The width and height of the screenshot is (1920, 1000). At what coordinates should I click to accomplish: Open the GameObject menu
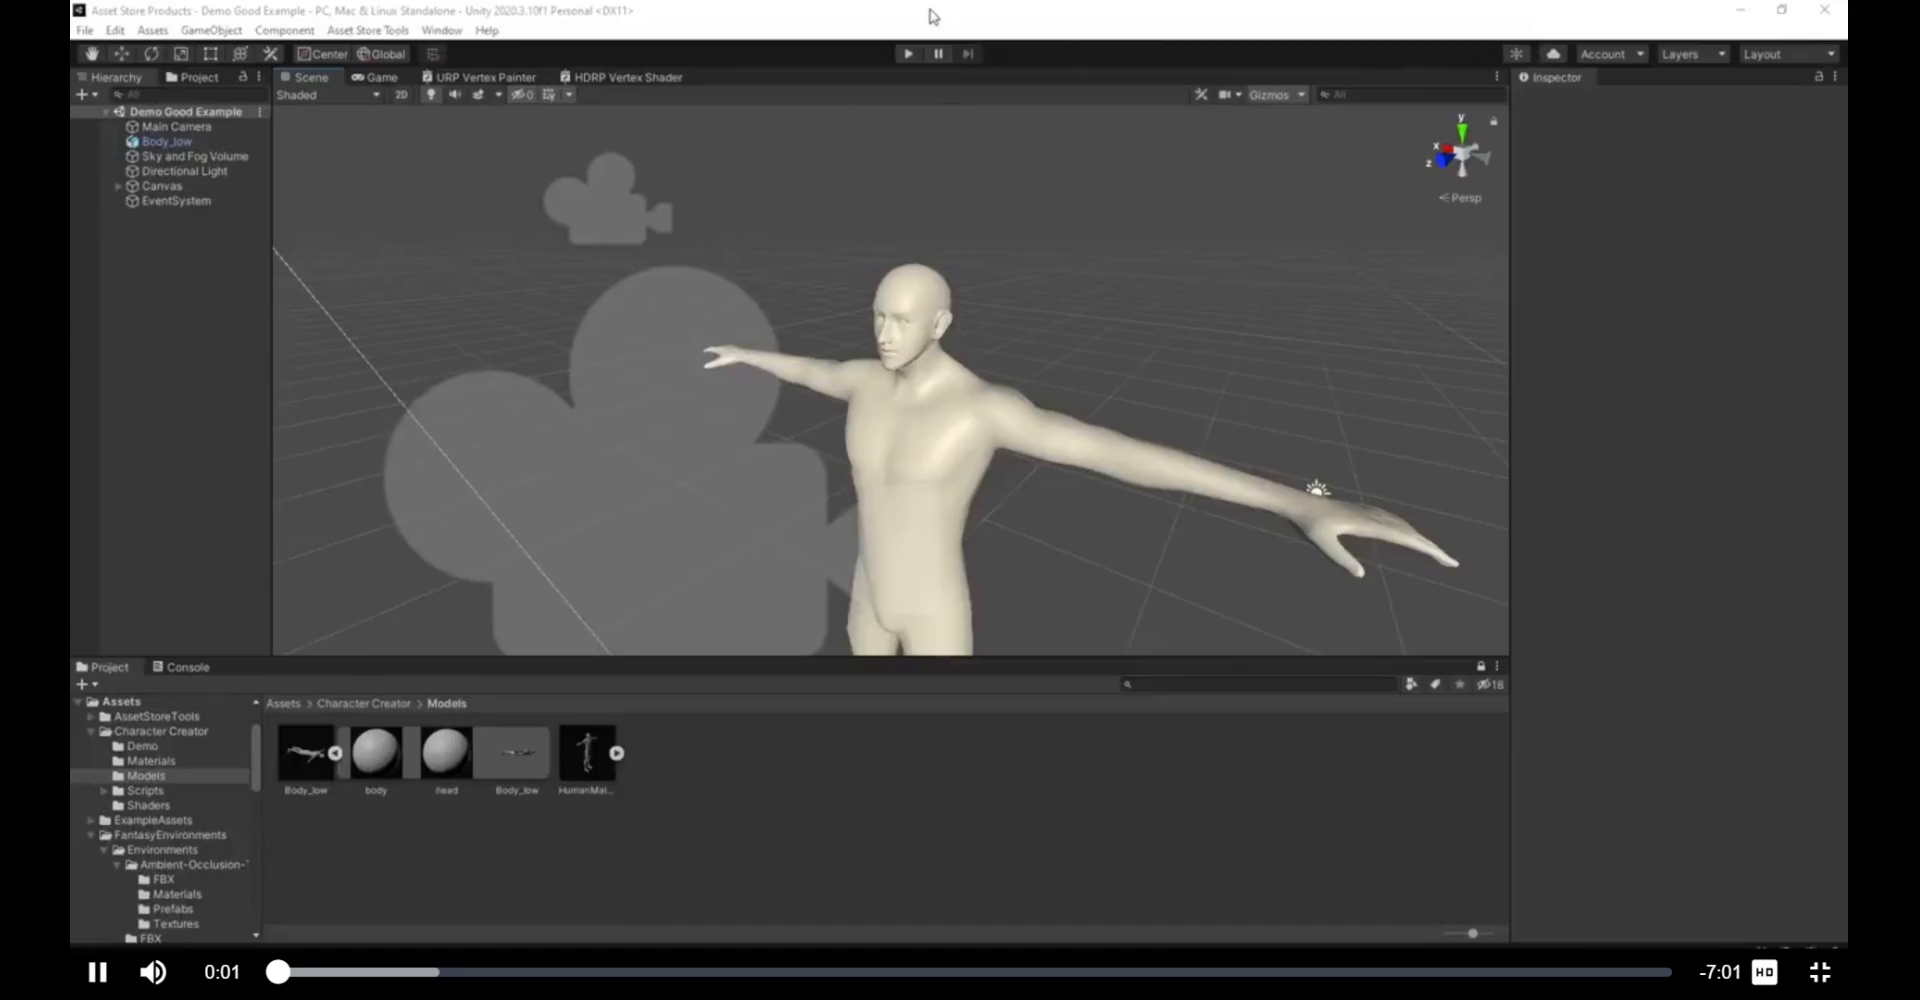211,30
